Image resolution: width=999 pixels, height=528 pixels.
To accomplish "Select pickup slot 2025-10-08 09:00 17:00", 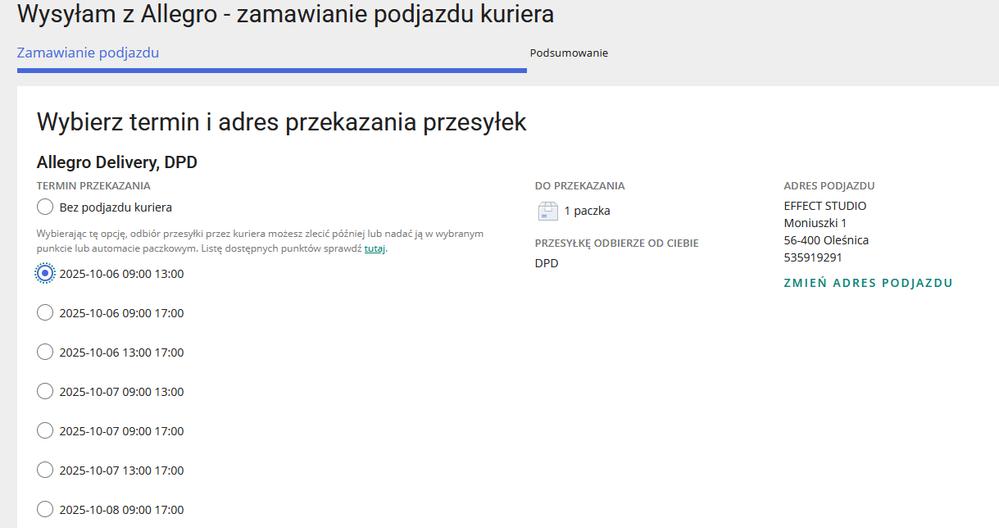I will pos(45,509).
